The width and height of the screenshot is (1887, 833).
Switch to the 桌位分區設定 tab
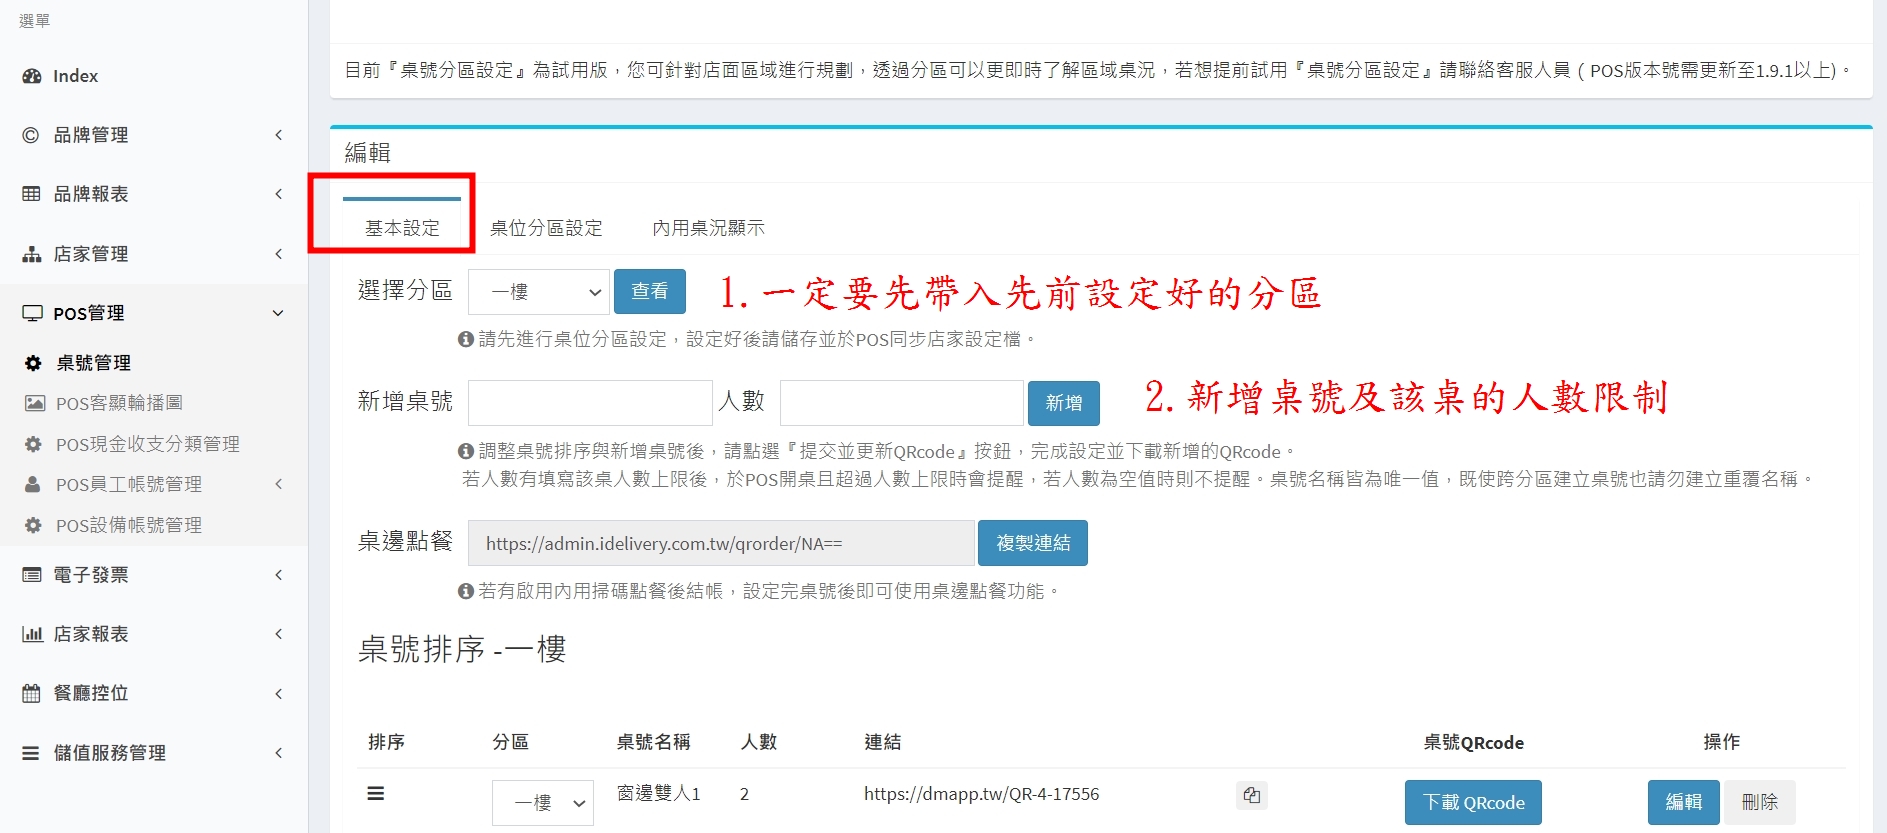pos(546,228)
